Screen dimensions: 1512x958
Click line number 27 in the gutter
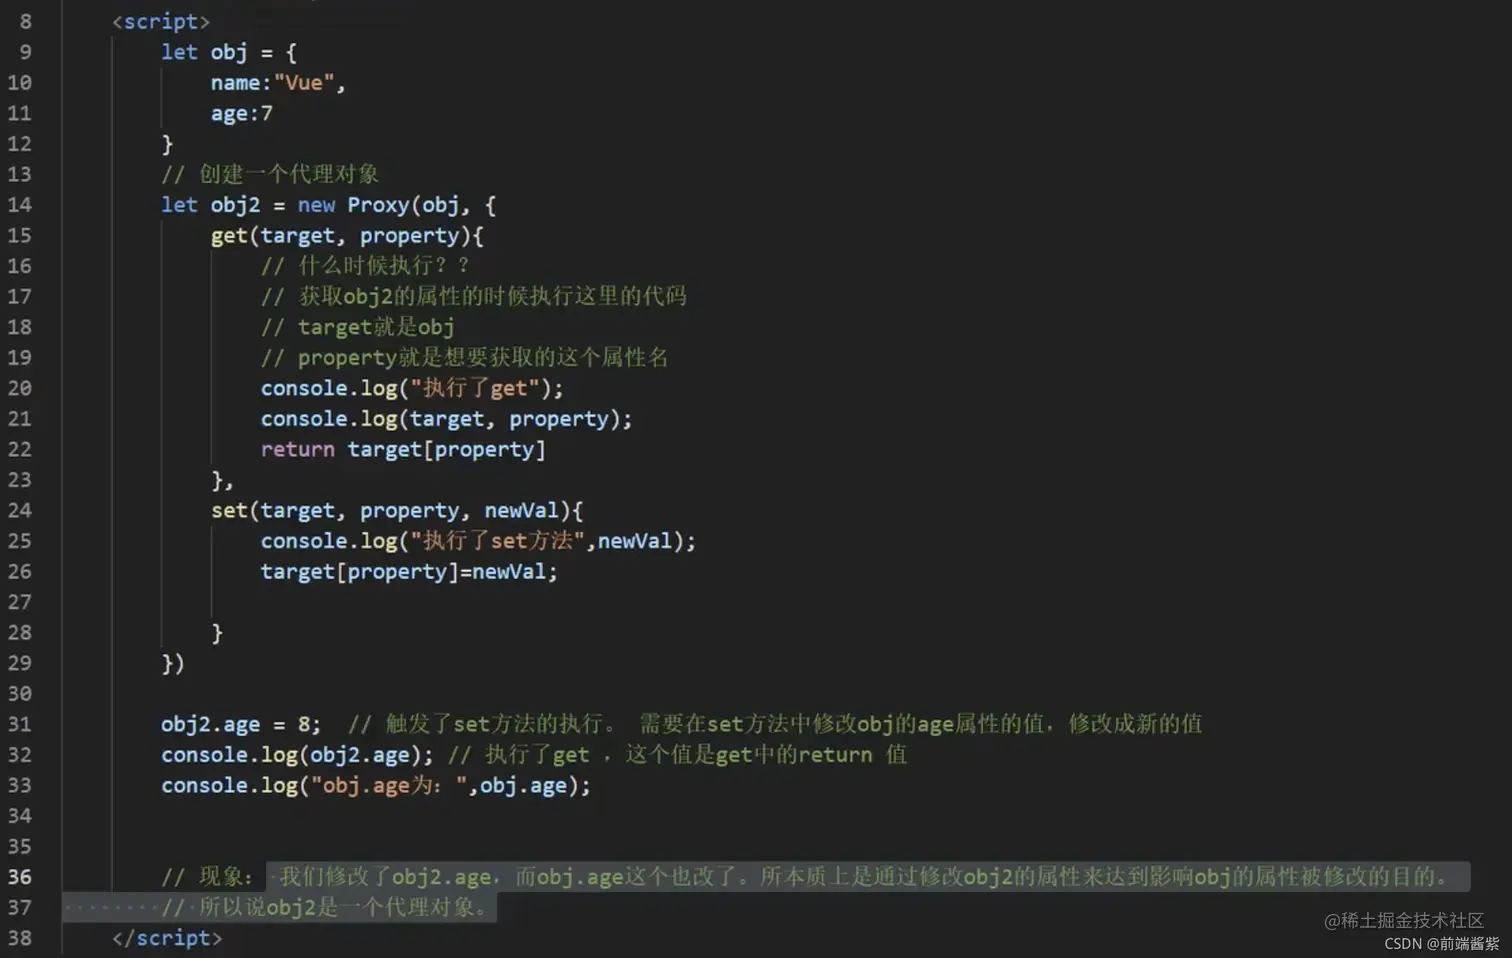coord(20,602)
